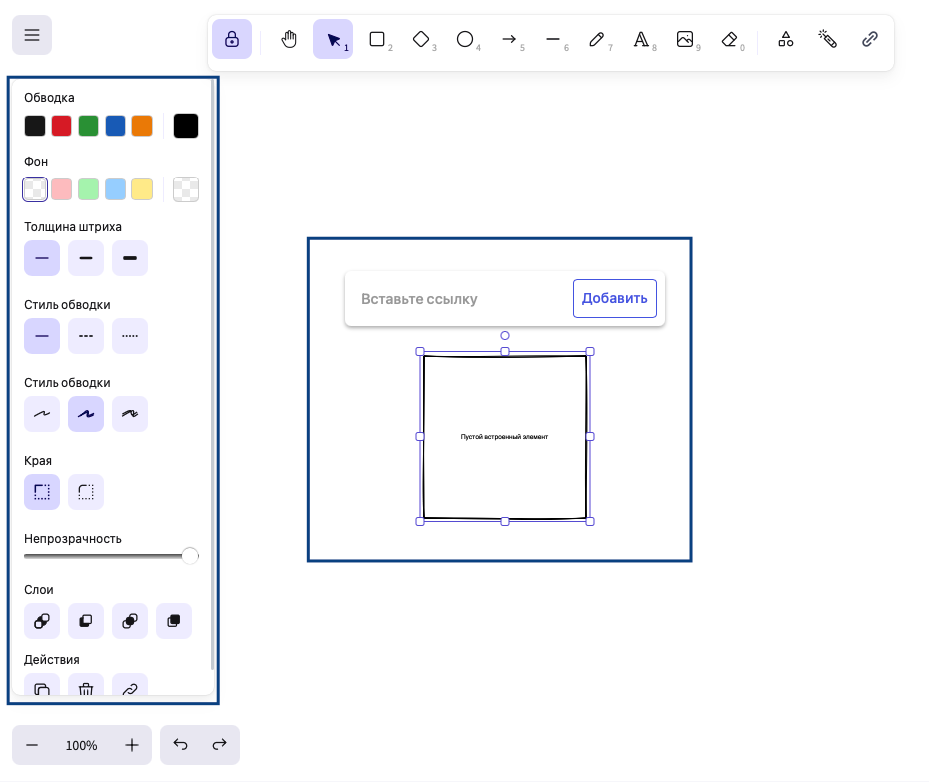Viewport: 929px width, 782px height.
Task: Pick the red stroke color swatch
Action: (x=62, y=126)
